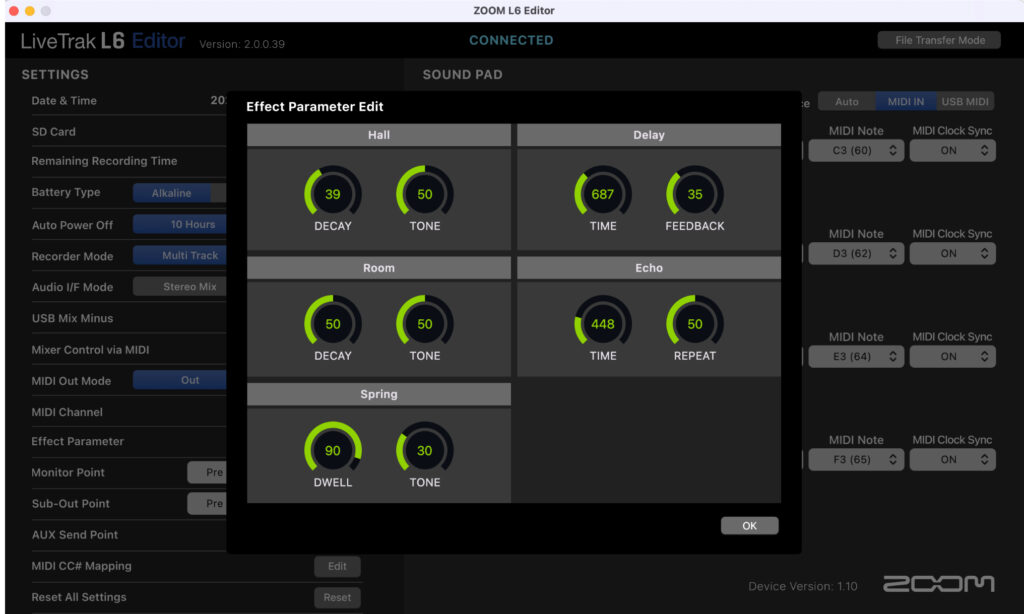This screenshot has height=614, width=1024.
Task: Click the CONNECTED status text
Action: tap(511, 40)
